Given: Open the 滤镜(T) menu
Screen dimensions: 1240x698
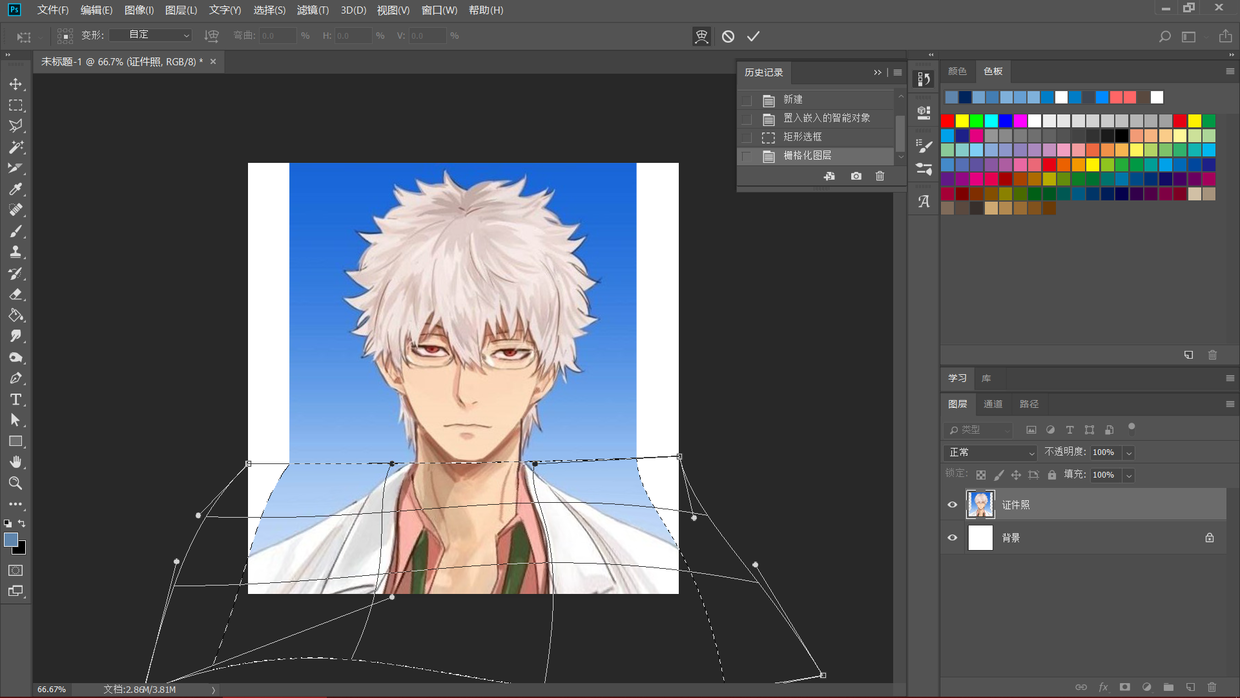Looking at the screenshot, I should click(313, 10).
